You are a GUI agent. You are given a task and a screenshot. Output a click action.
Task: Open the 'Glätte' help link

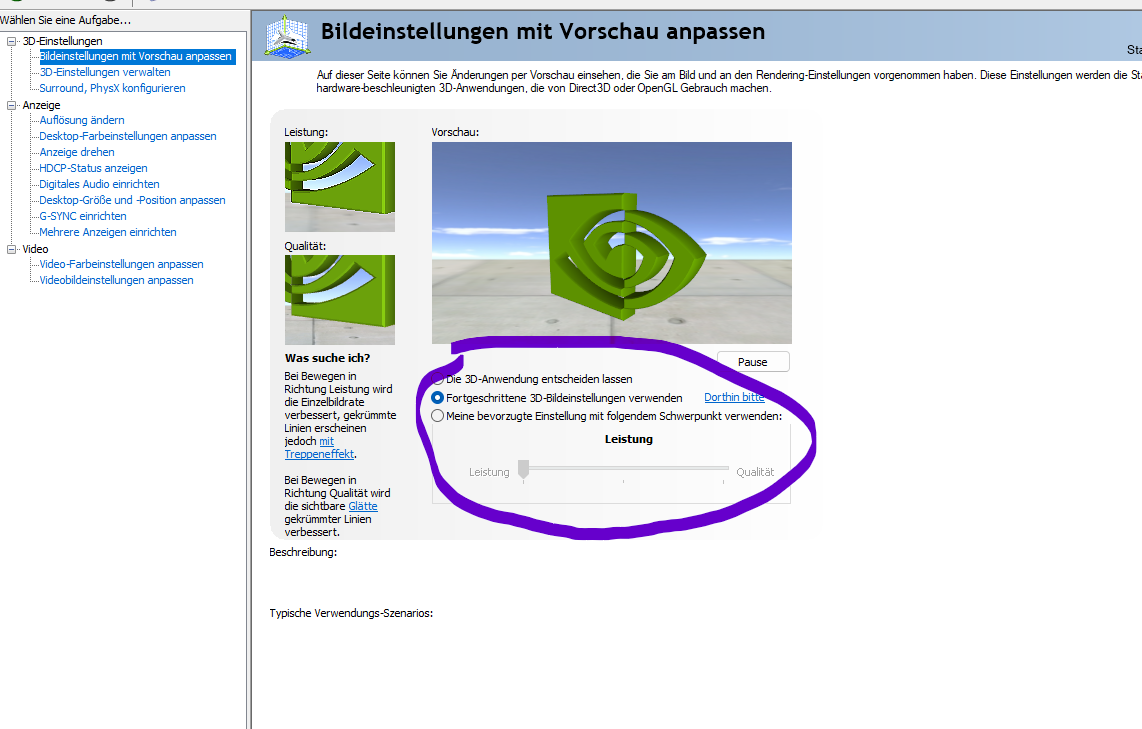point(363,506)
